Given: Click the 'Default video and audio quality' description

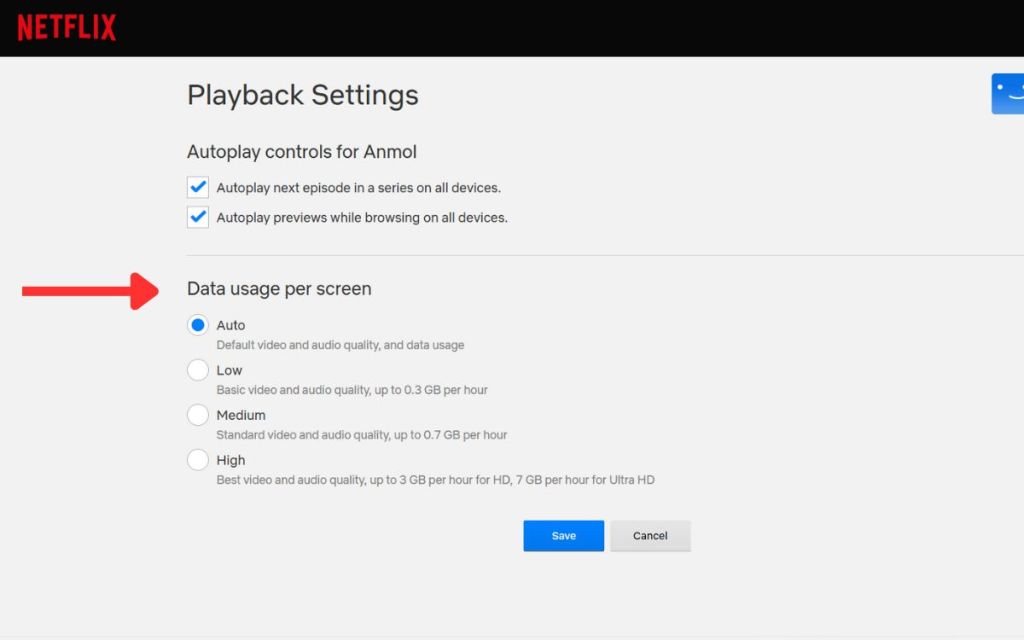Looking at the screenshot, I should pos(340,345).
